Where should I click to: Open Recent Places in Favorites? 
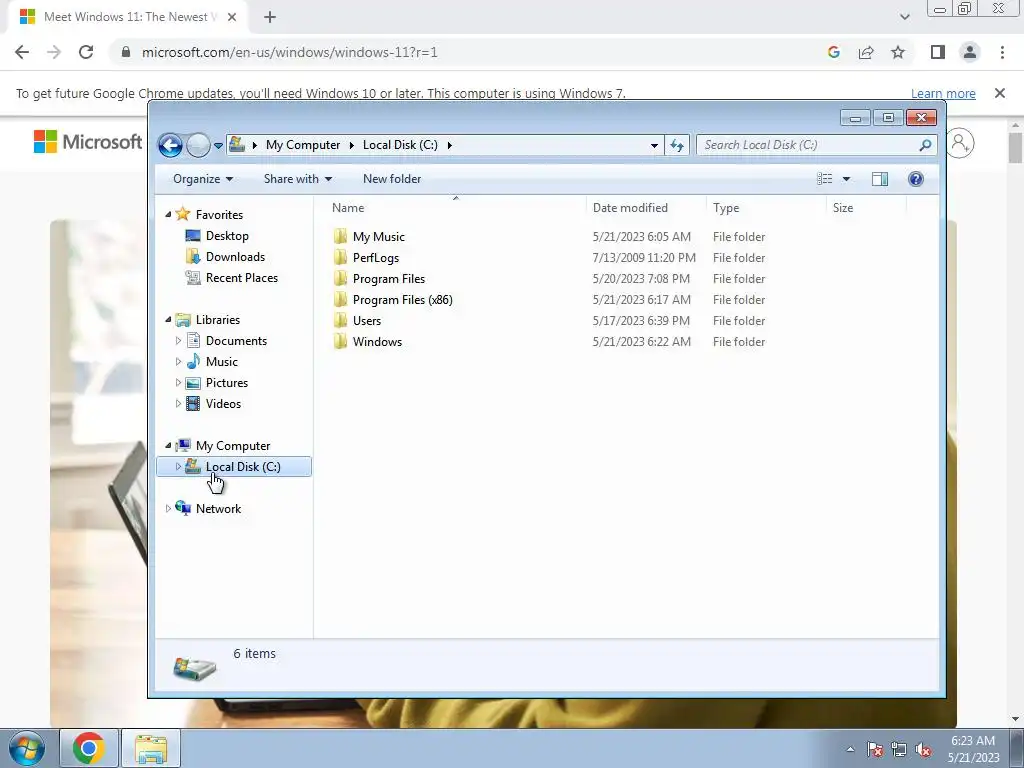tap(241, 278)
